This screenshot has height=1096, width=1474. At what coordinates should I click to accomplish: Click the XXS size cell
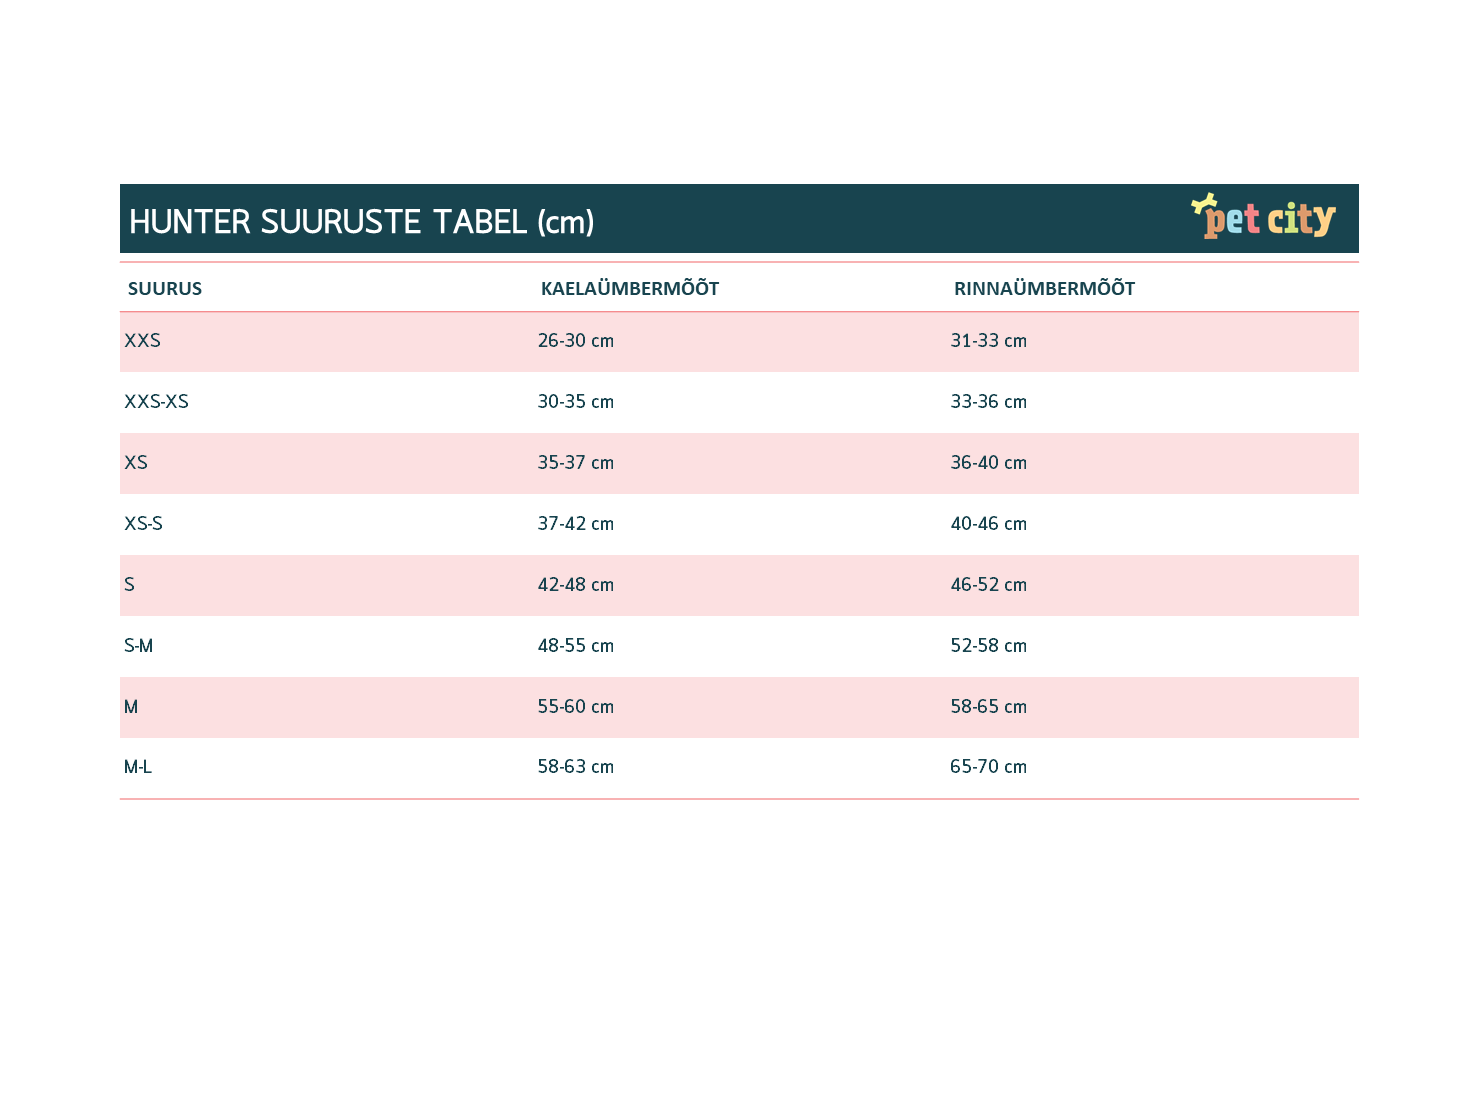pos(142,341)
